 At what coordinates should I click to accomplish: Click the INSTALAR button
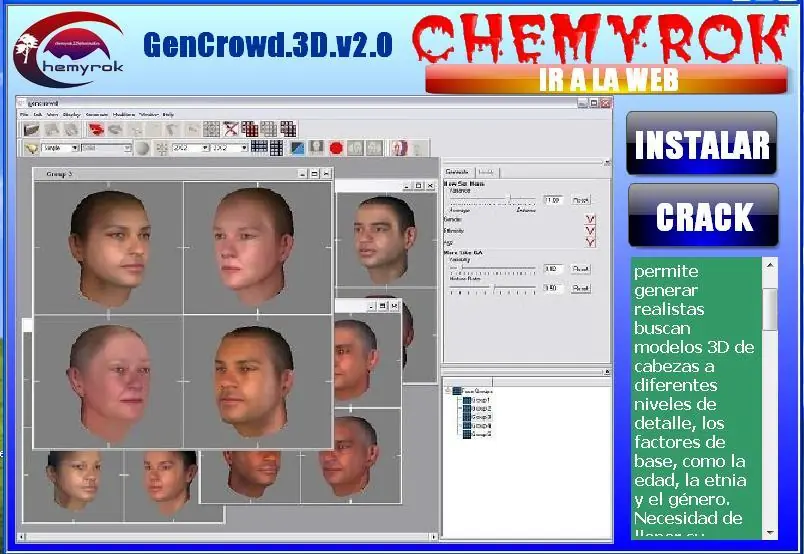(x=701, y=143)
